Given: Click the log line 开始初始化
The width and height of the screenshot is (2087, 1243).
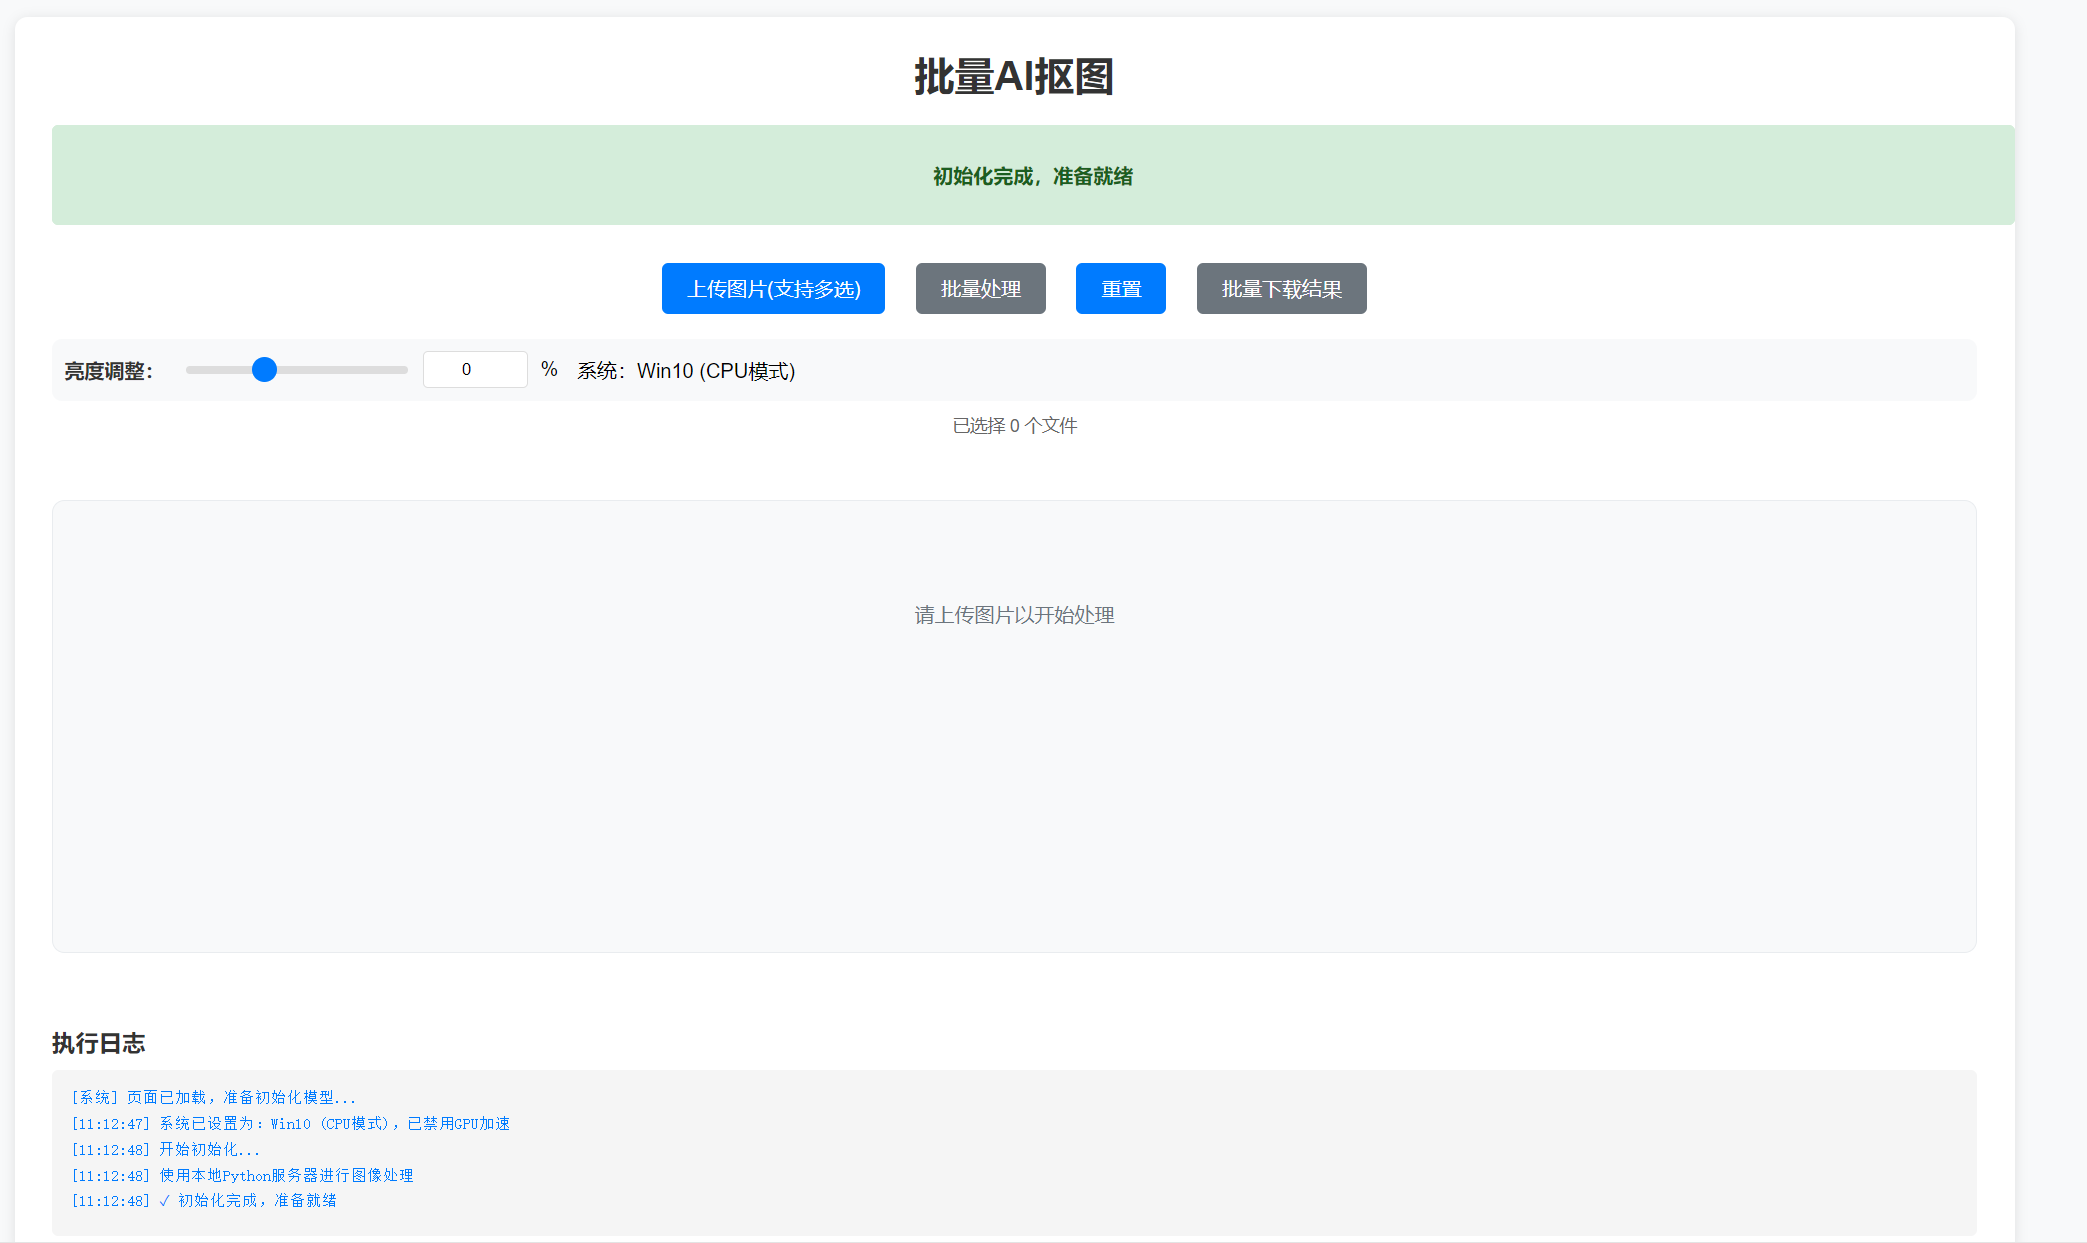Looking at the screenshot, I should pos(166,1149).
